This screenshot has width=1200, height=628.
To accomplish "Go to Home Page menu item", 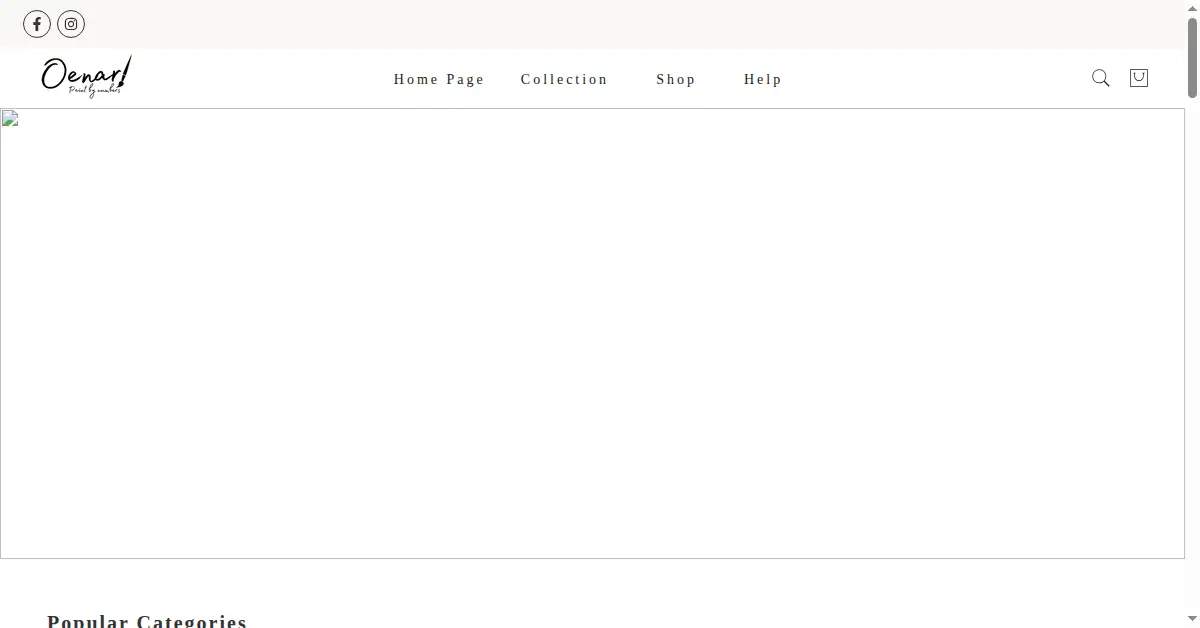I will pos(439,79).
